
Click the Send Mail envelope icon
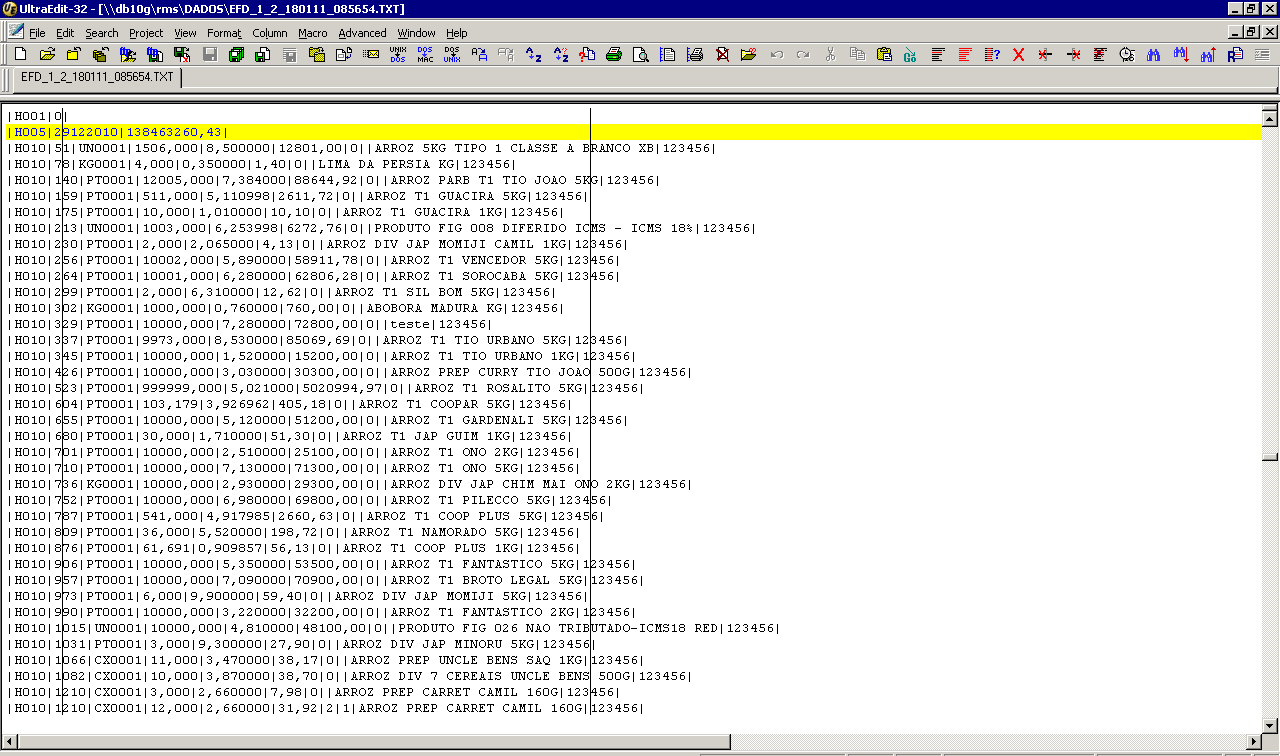(x=371, y=54)
